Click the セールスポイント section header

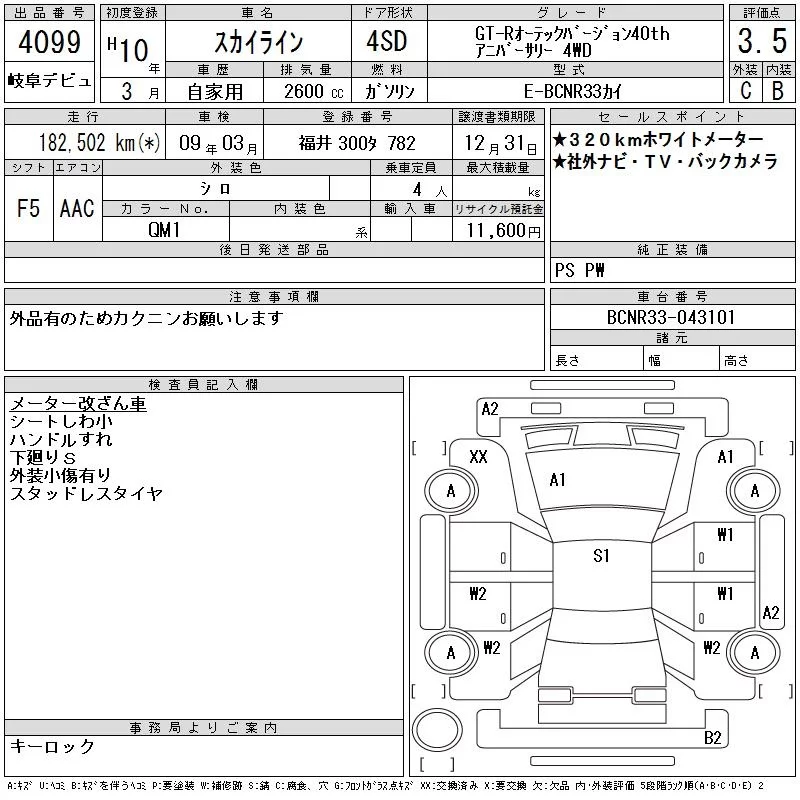672,117
